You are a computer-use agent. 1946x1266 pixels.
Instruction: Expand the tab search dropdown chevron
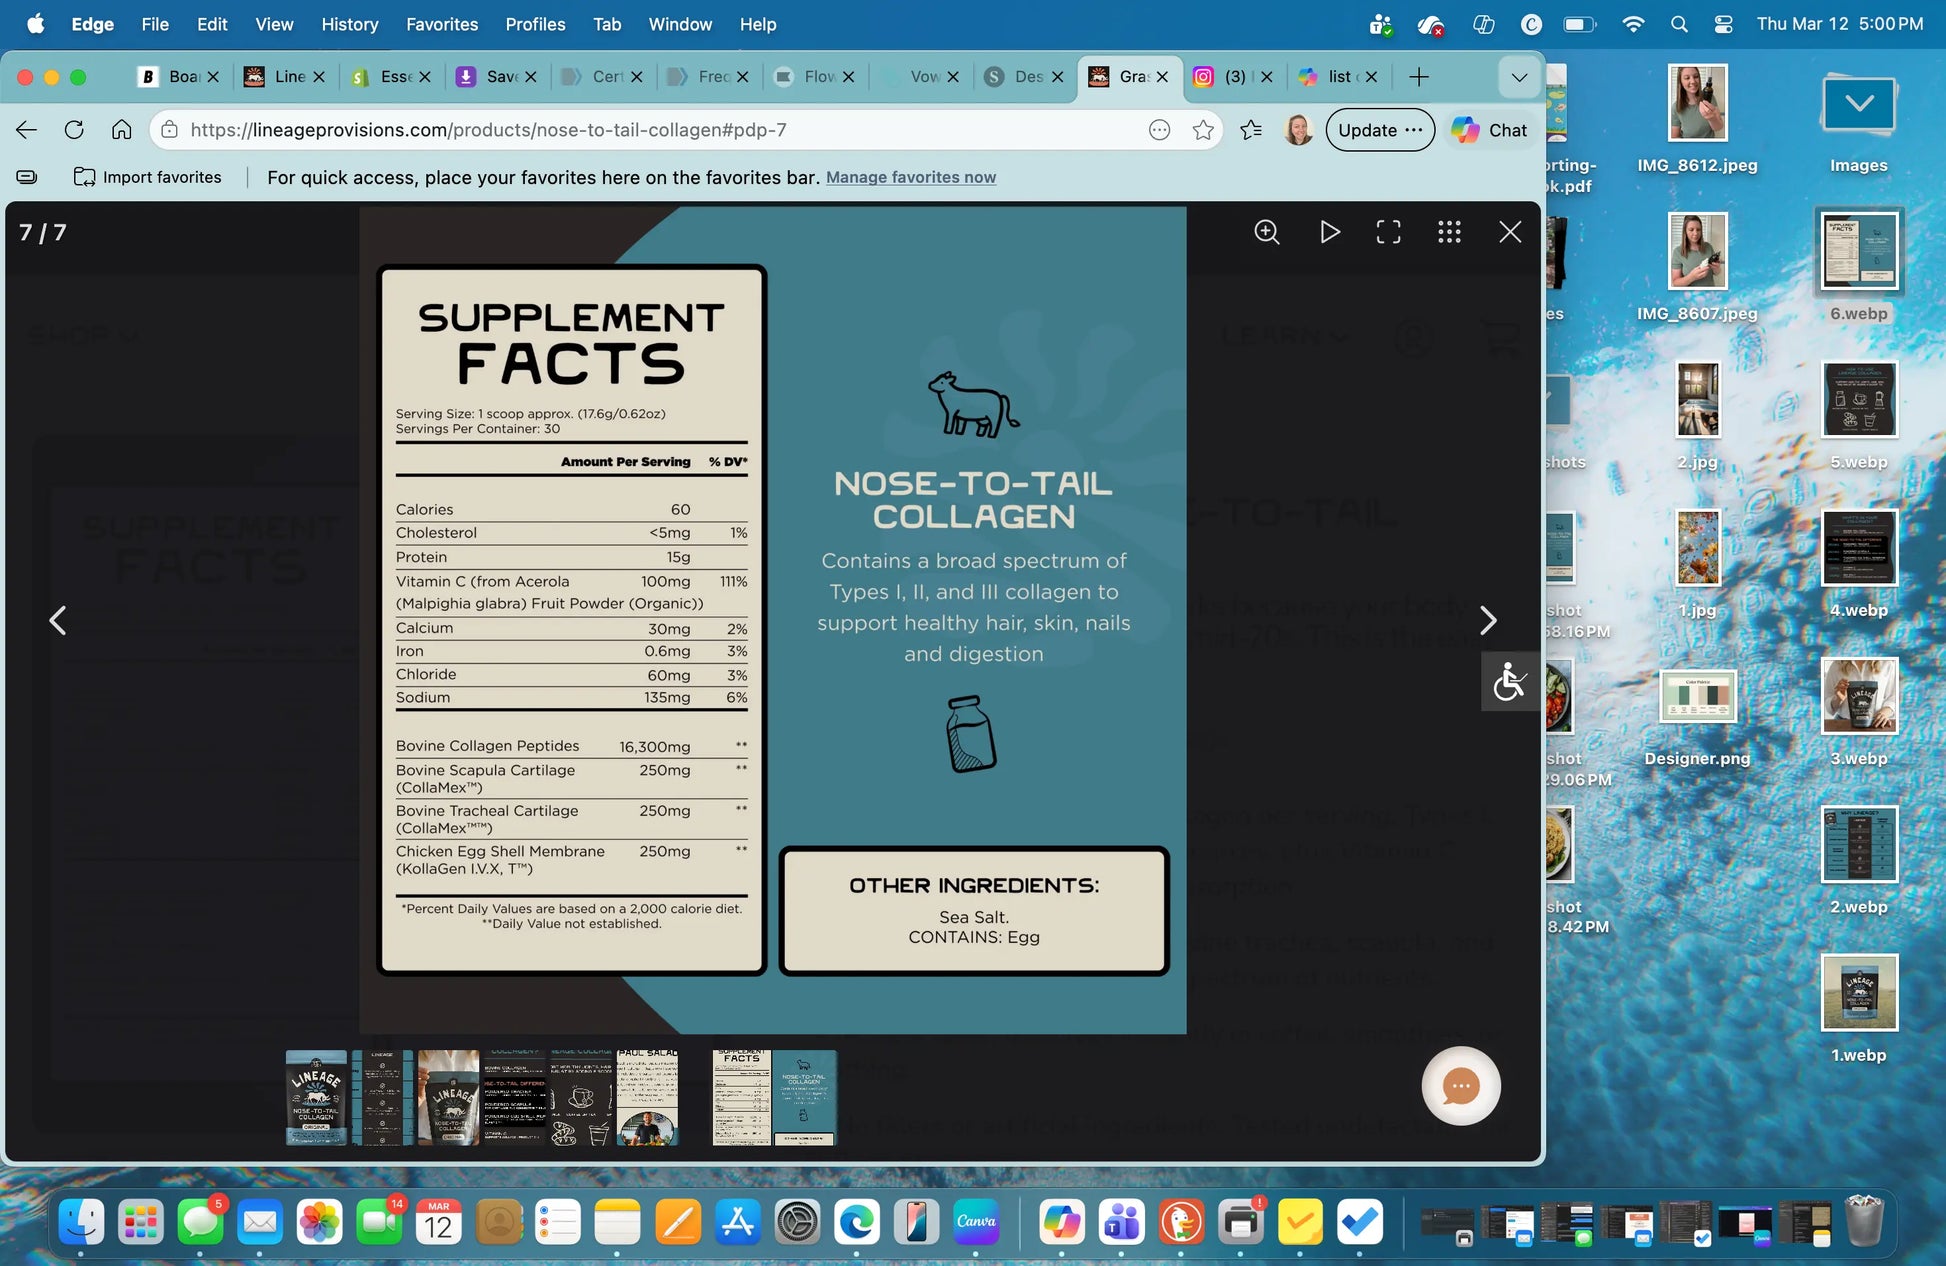coord(1519,77)
